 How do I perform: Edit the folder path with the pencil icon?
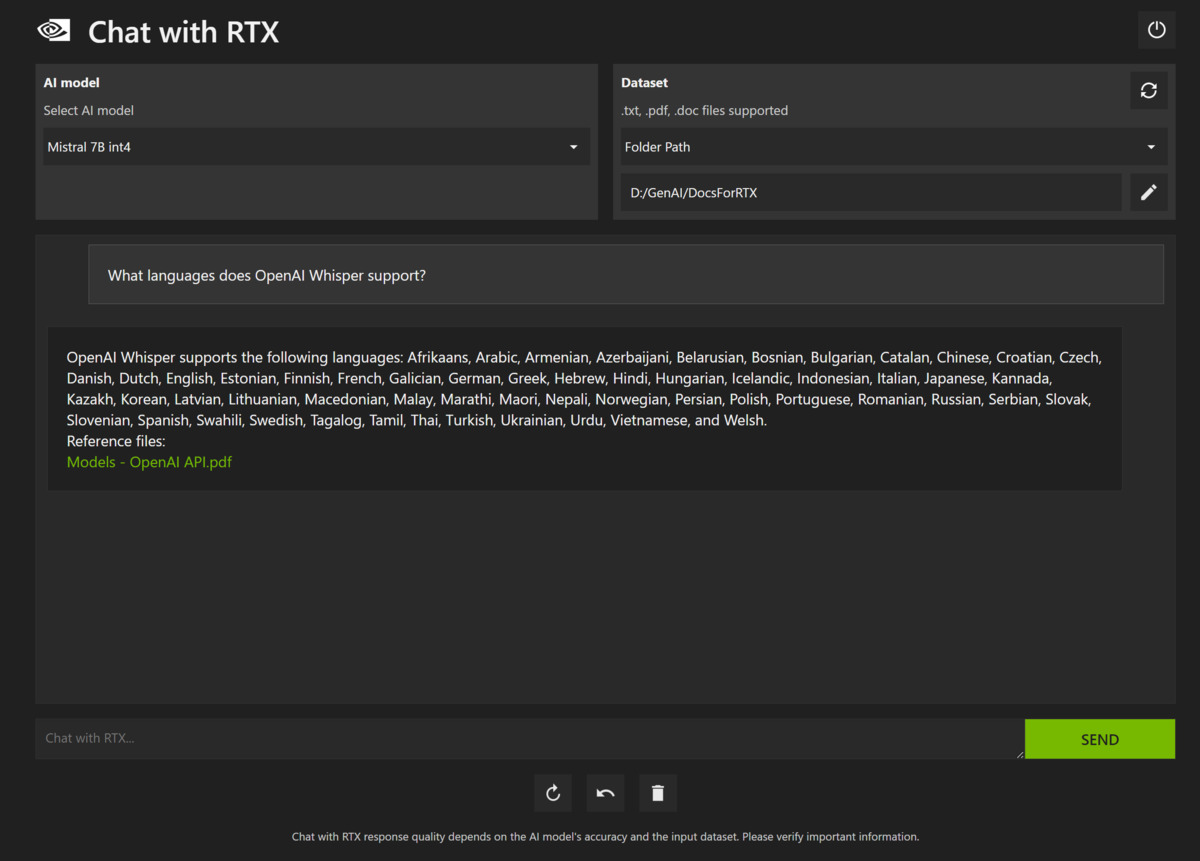point(1149,192)
